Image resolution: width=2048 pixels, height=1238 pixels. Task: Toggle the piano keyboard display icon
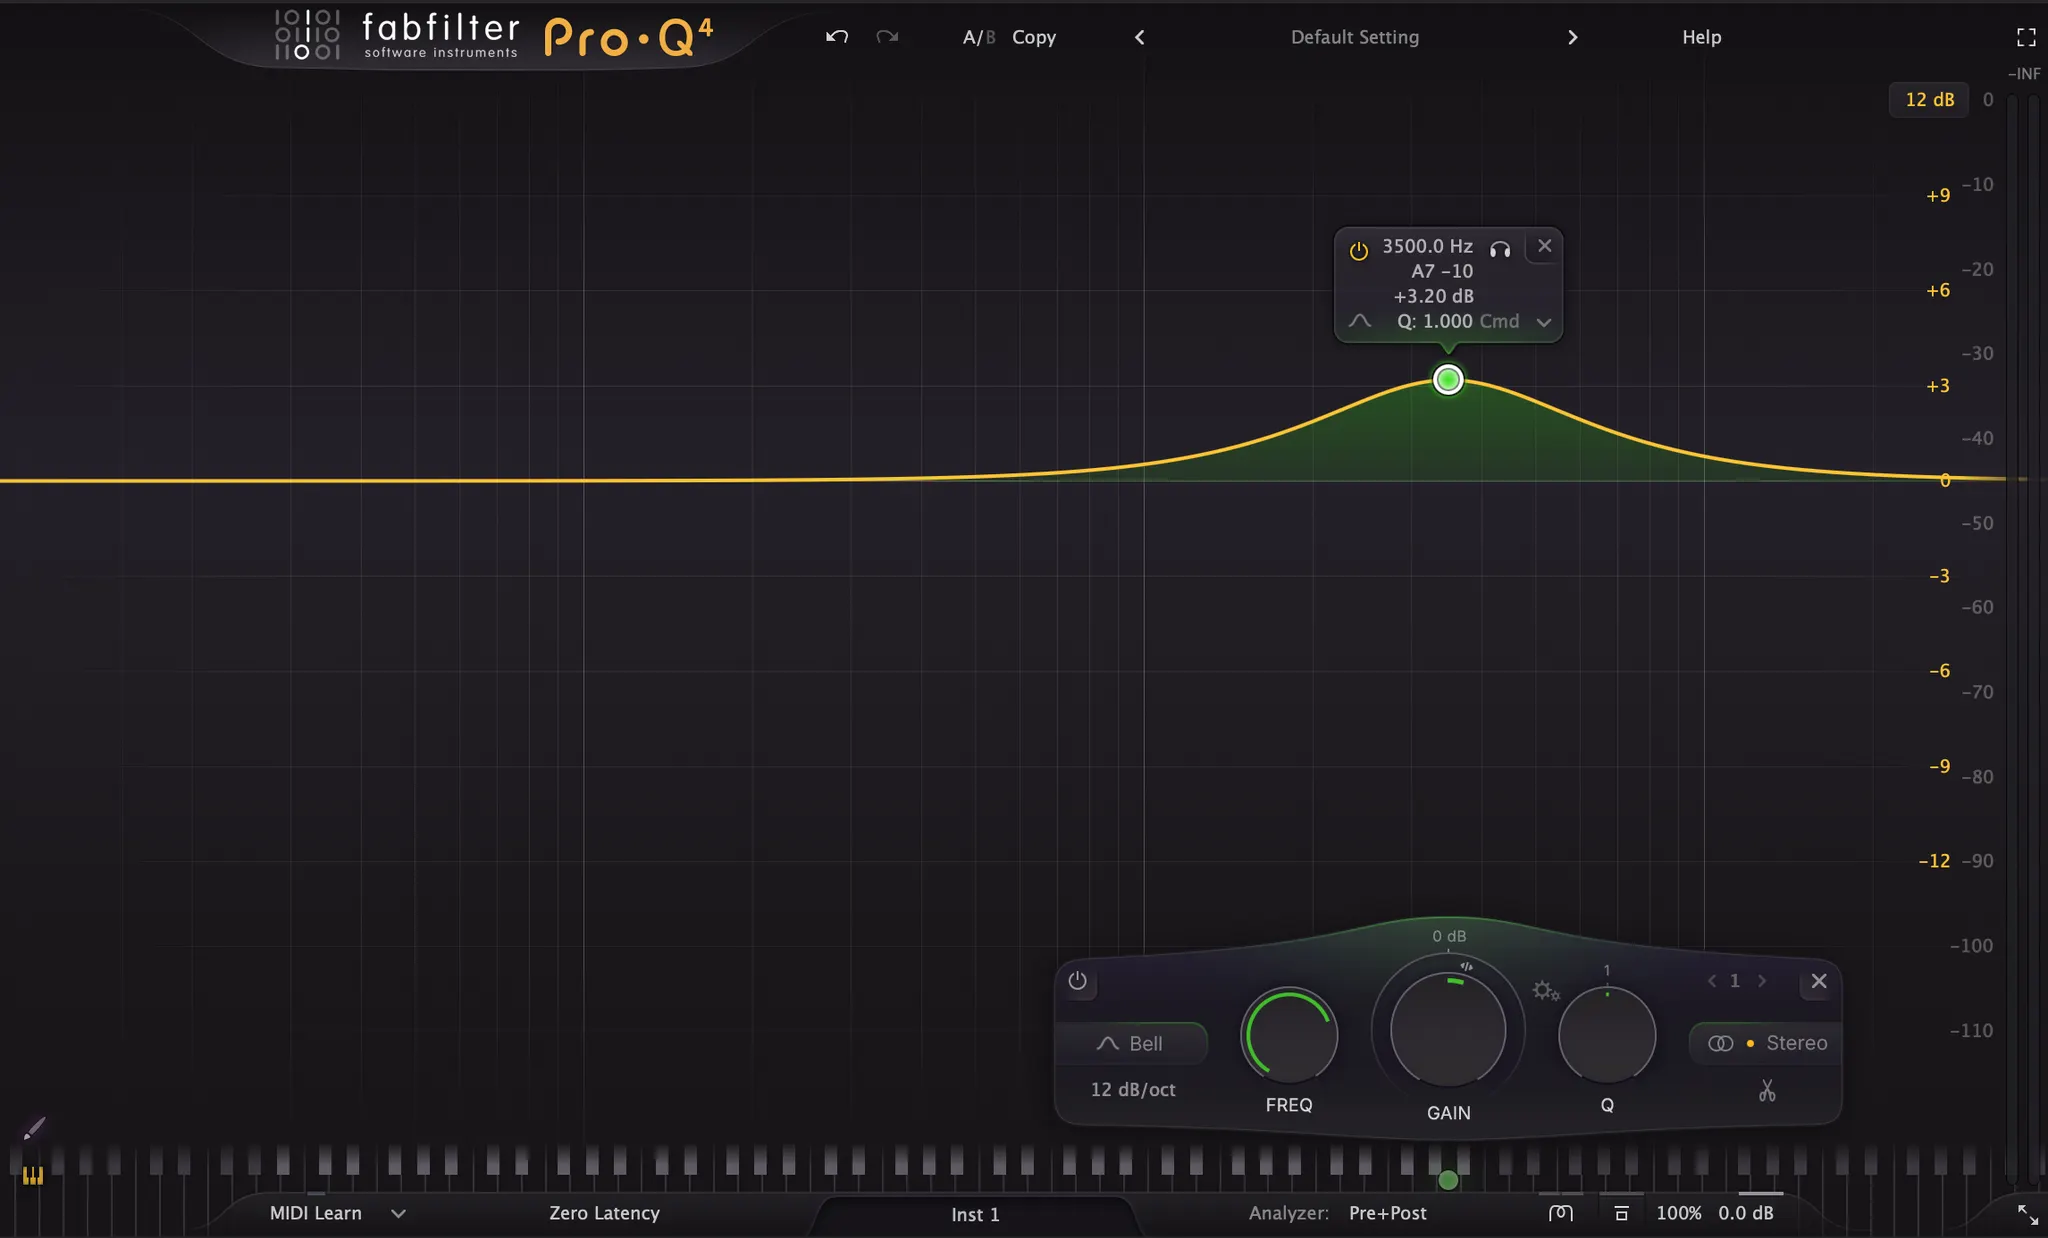tap(33, 1176)
